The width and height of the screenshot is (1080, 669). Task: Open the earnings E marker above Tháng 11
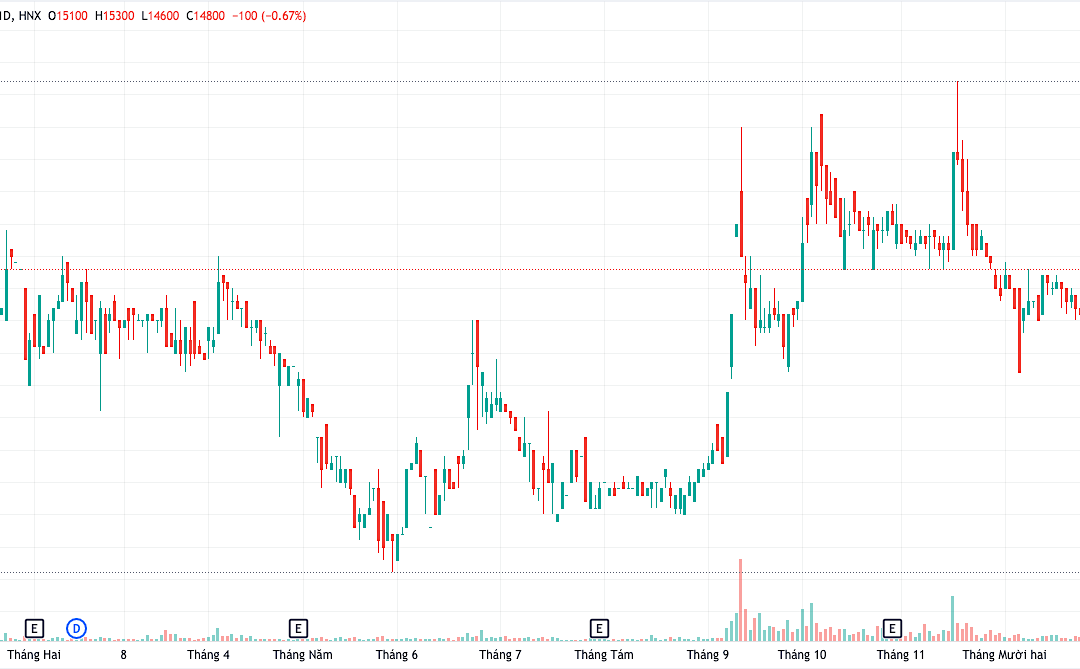892,628
